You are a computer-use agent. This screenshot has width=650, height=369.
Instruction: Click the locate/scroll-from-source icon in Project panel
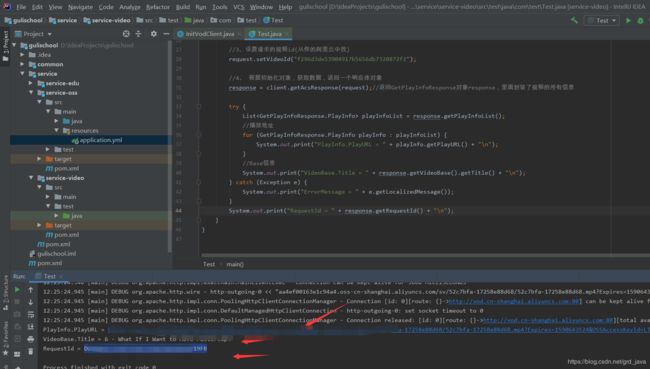tap(126, 34)
